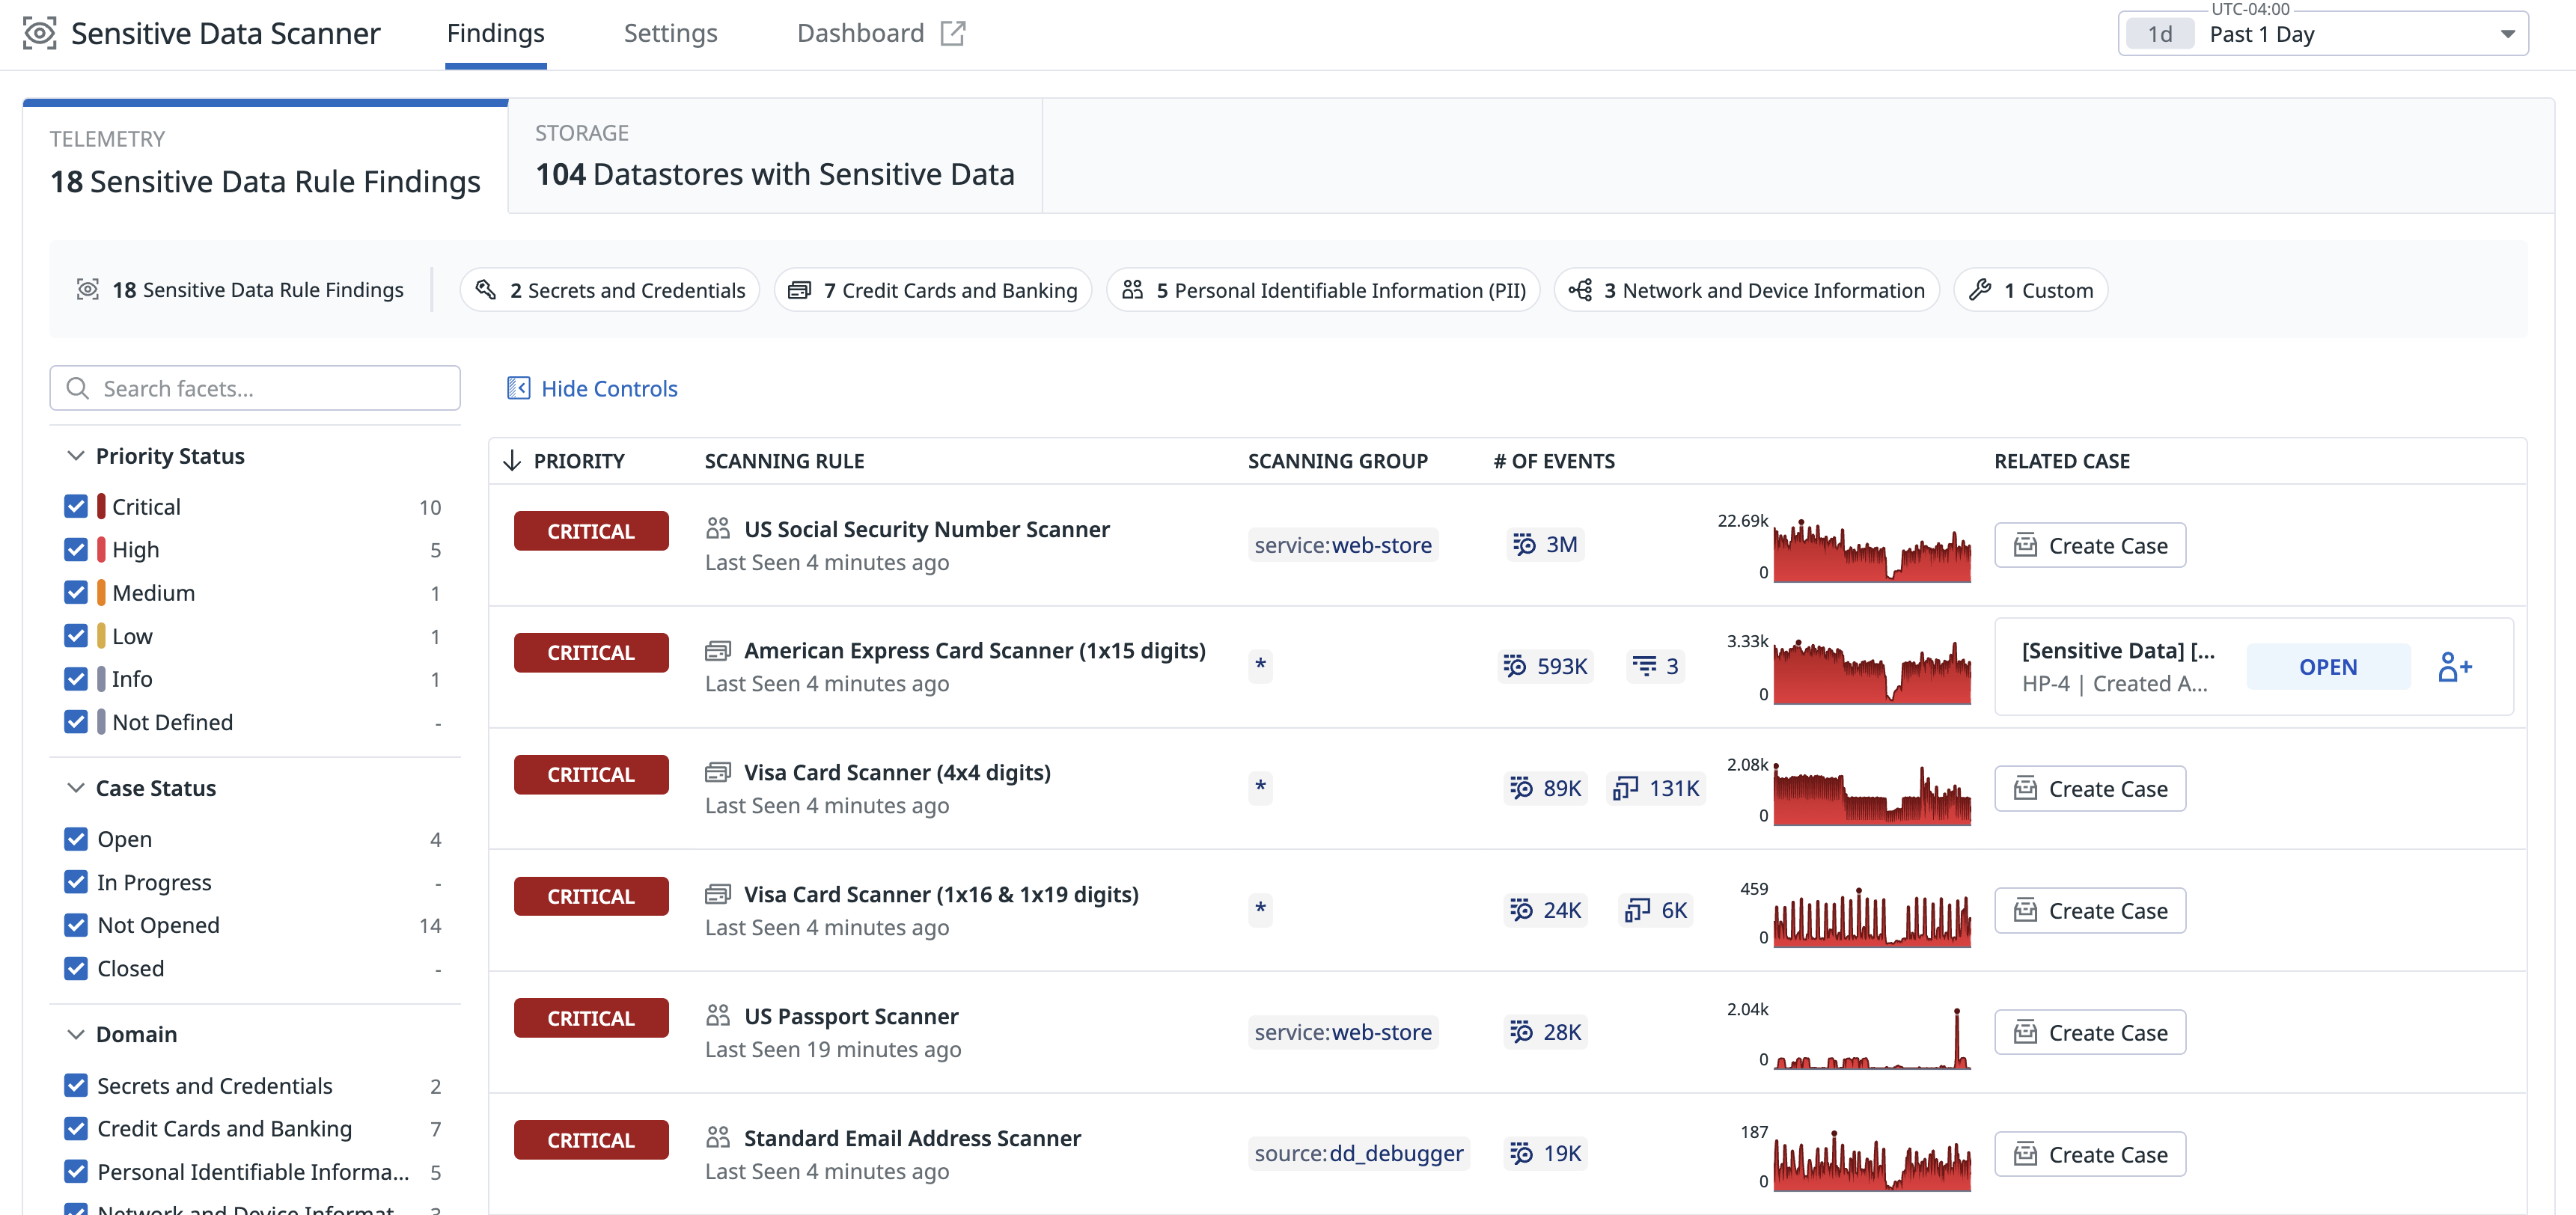This screenshot has height=1215, width=2576.
Task: Click the wrench icon in Custom filter pill
Action: coord(1979,290)
